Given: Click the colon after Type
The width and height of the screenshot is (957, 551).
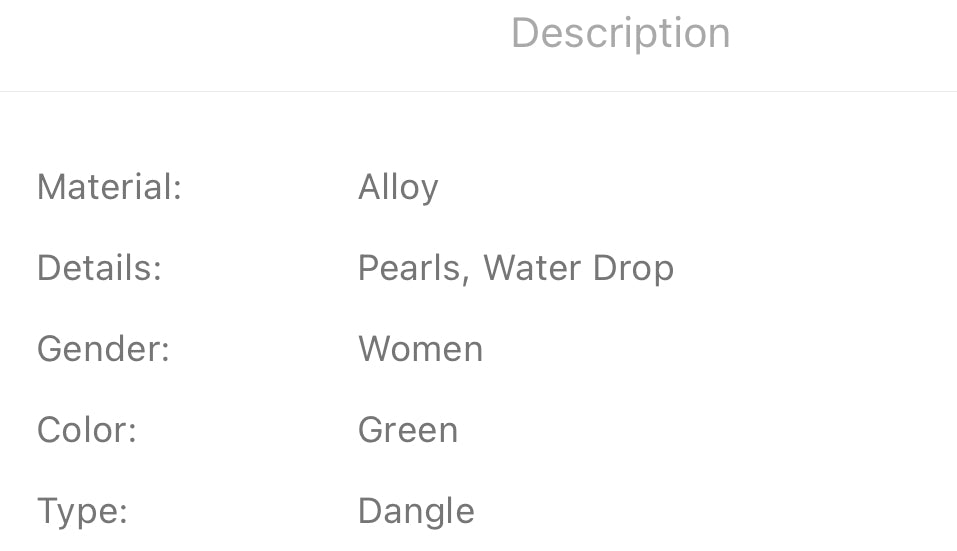Looking at the screenshot, I should coord(123,514).
